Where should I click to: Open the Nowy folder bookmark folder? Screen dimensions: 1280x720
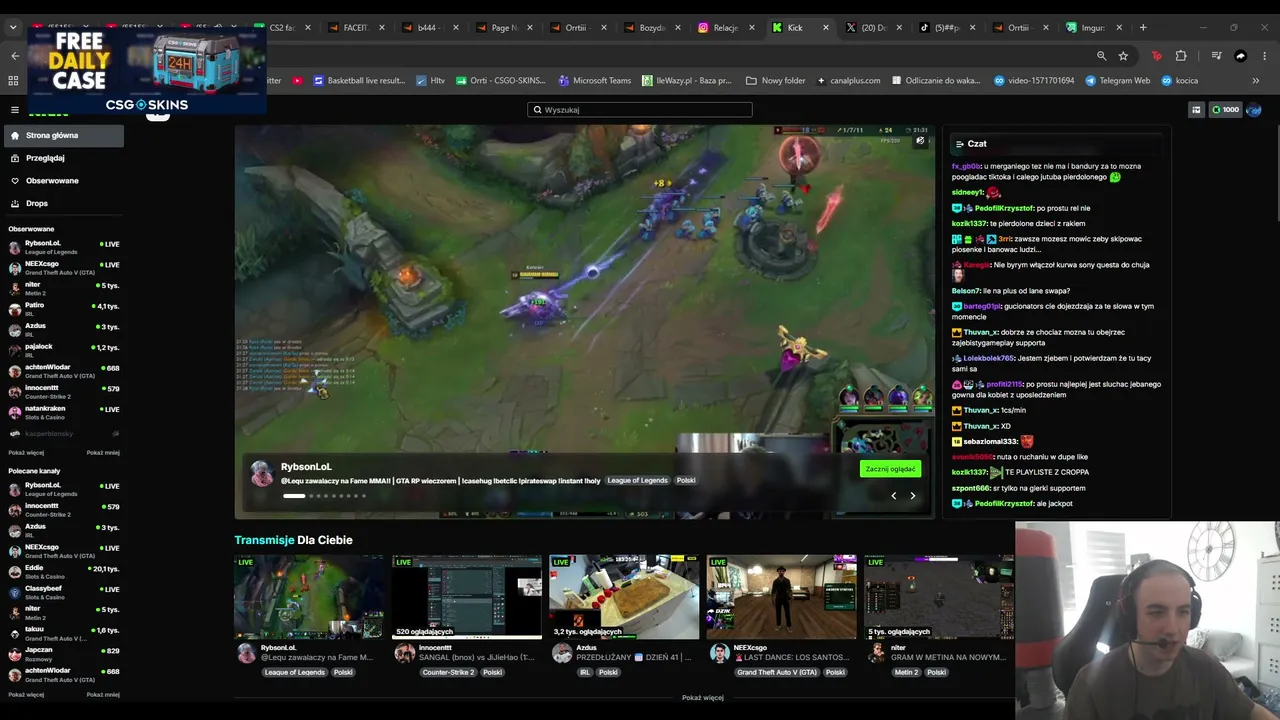[776, 80]
